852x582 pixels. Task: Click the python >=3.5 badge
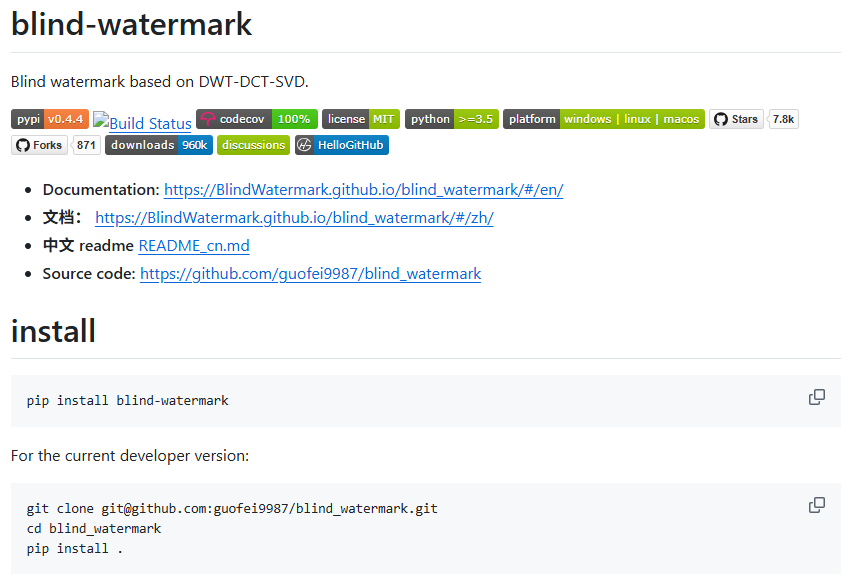point(452,119)
